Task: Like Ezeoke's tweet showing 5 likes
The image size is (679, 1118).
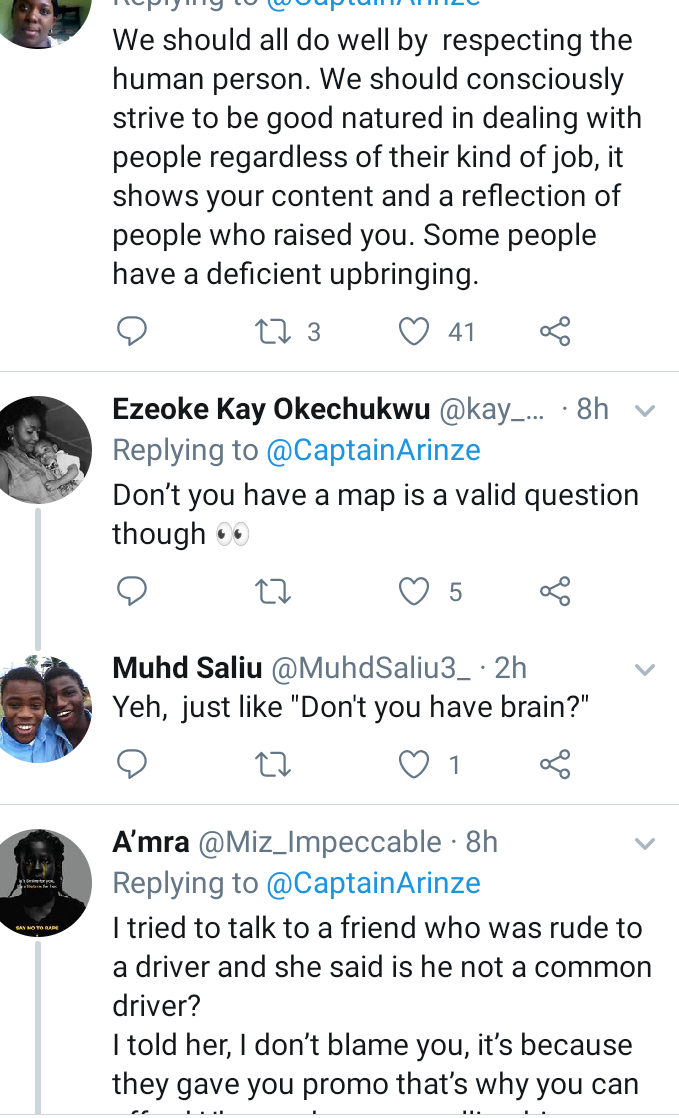Action: click(414, 592)
